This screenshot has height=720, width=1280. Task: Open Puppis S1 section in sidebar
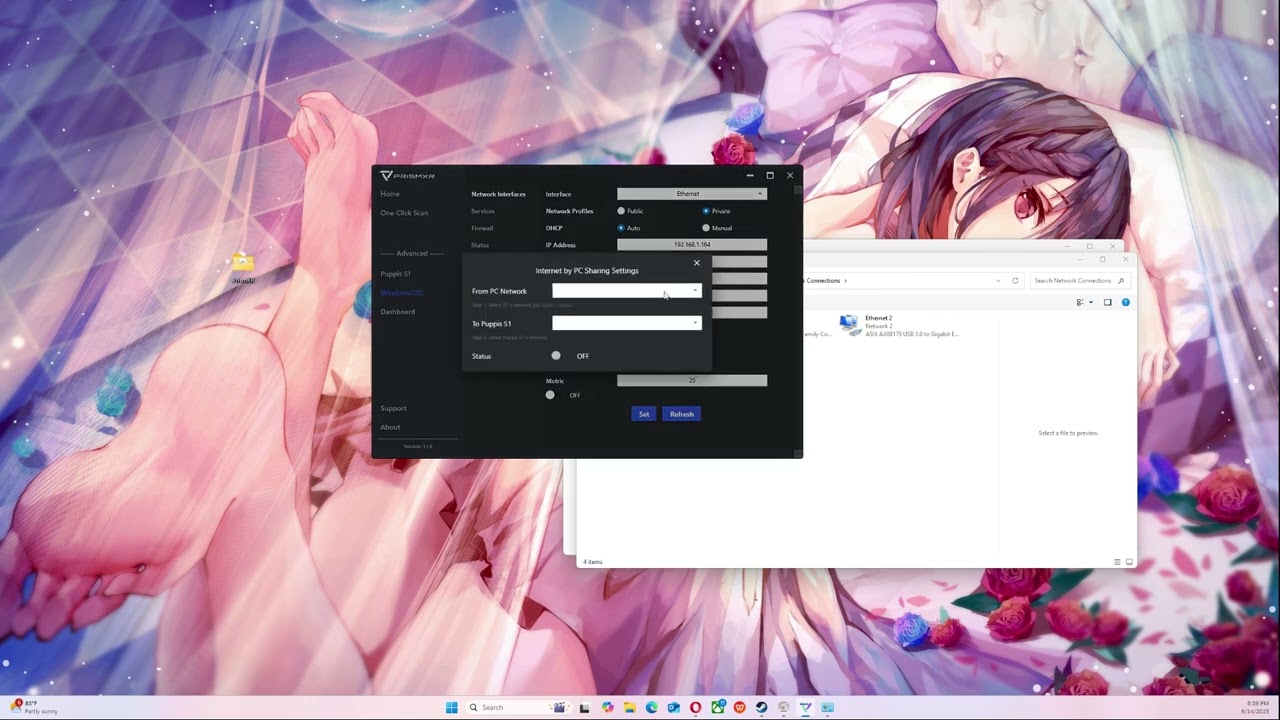(x=395, y=273)
